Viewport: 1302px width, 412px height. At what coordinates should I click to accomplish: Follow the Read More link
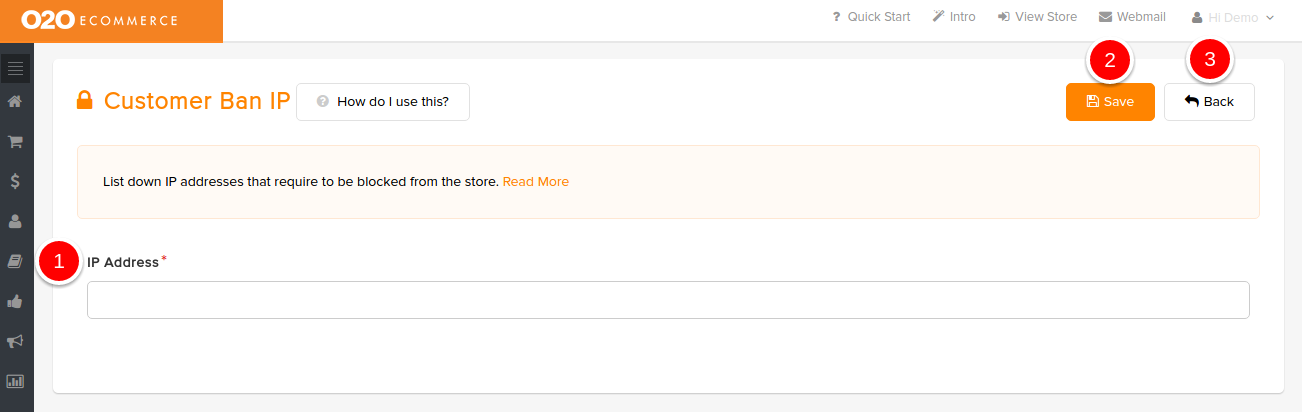[x=536, y=182]
